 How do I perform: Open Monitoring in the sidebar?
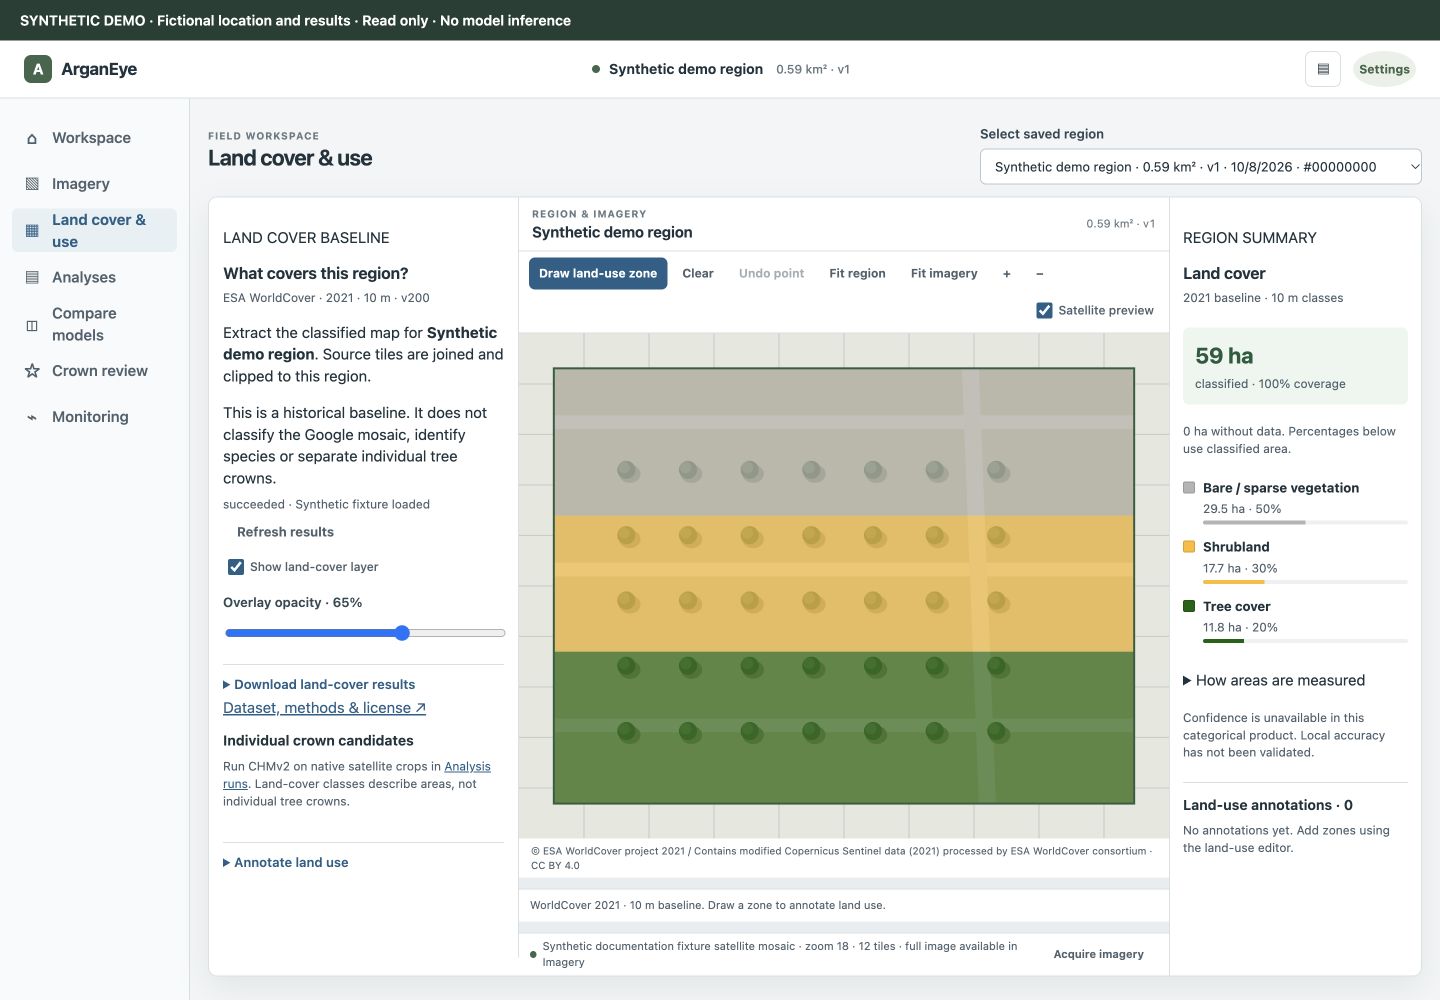pos(94,417)
